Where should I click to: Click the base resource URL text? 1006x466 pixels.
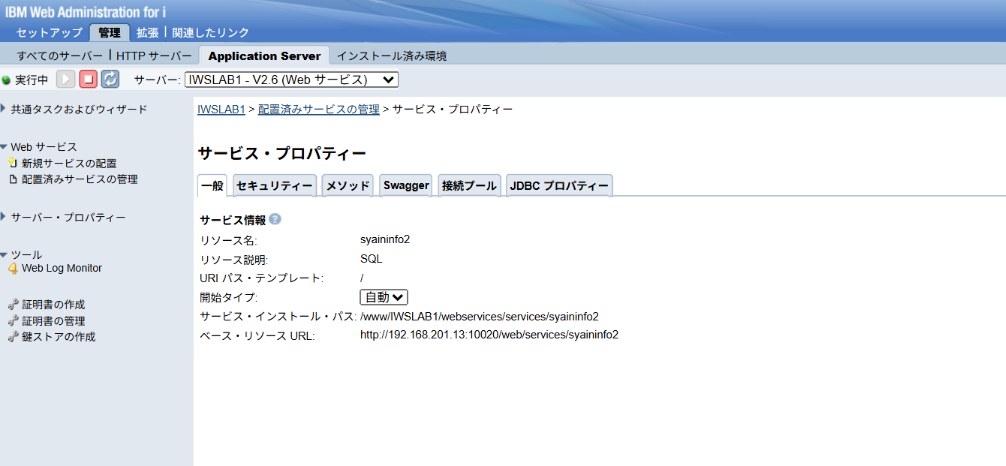pos(489,335)
